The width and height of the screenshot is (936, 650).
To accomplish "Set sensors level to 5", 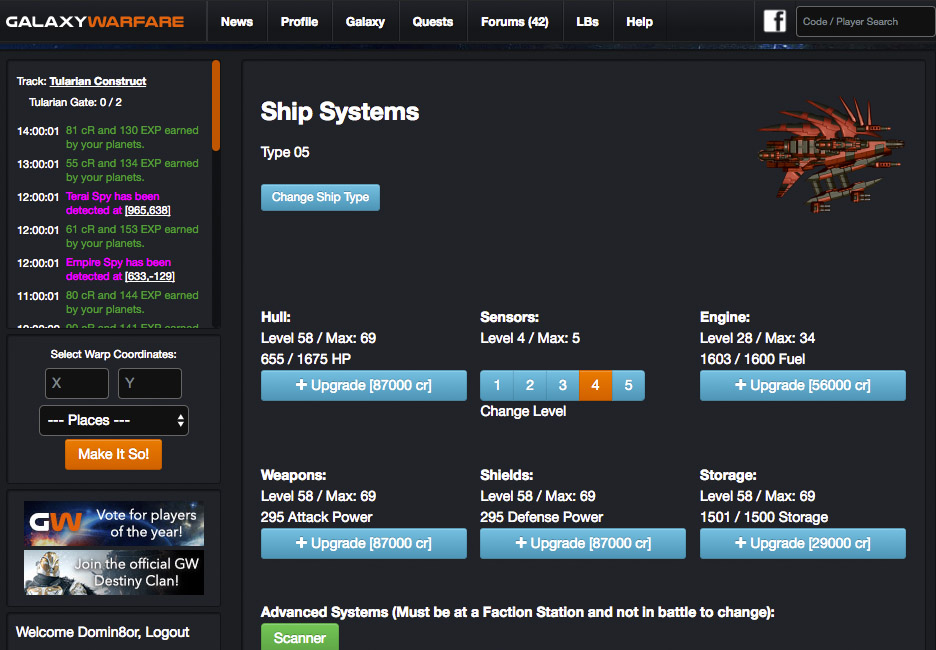I will (x=628, y=385).
